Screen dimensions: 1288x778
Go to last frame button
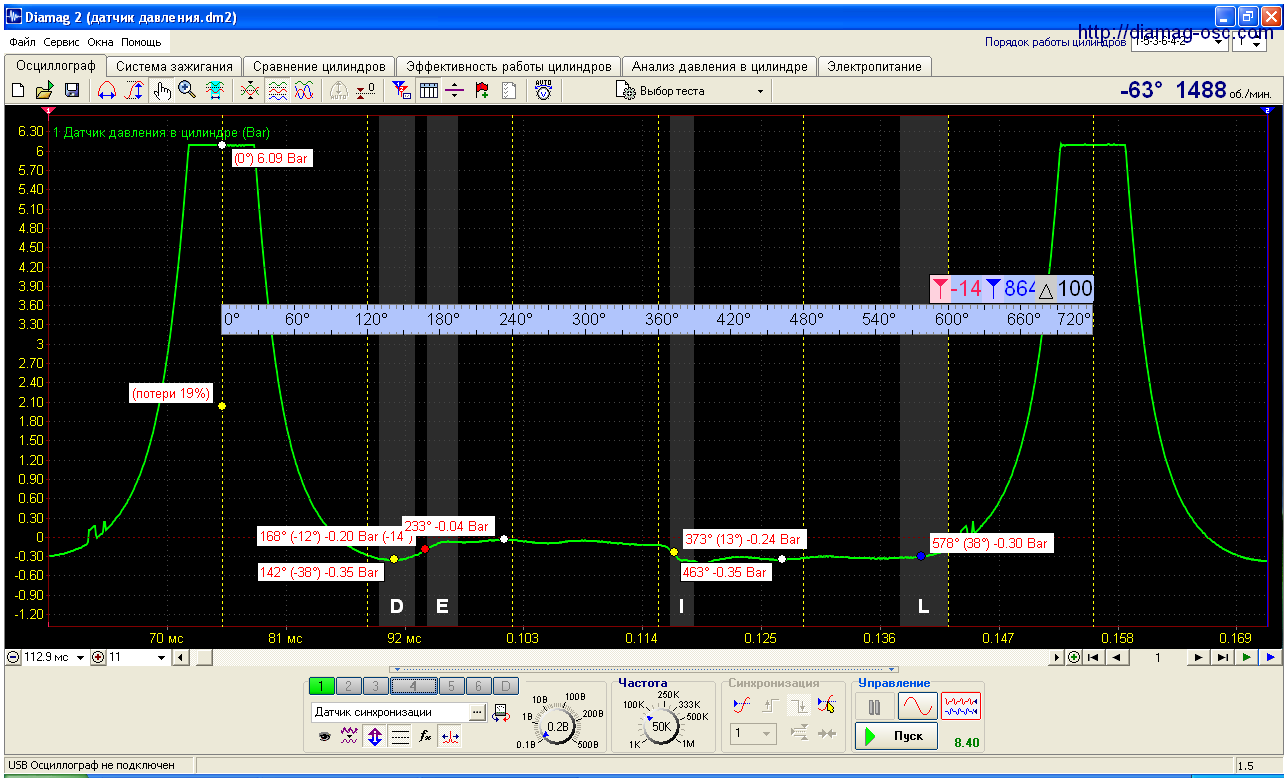click(1221, 657)
